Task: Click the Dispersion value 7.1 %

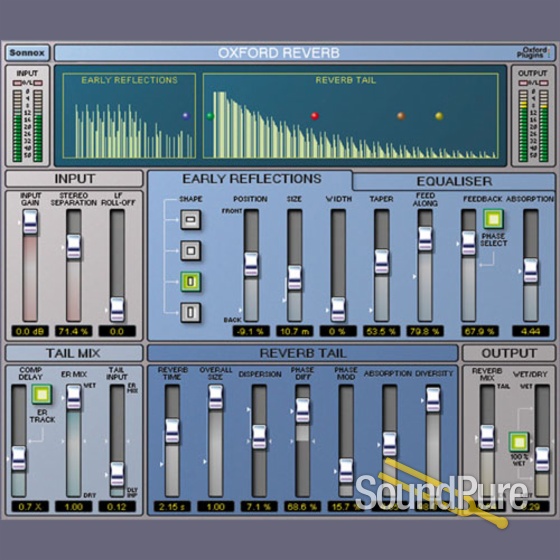Action: pyautogui.click(x=259, y=506)
